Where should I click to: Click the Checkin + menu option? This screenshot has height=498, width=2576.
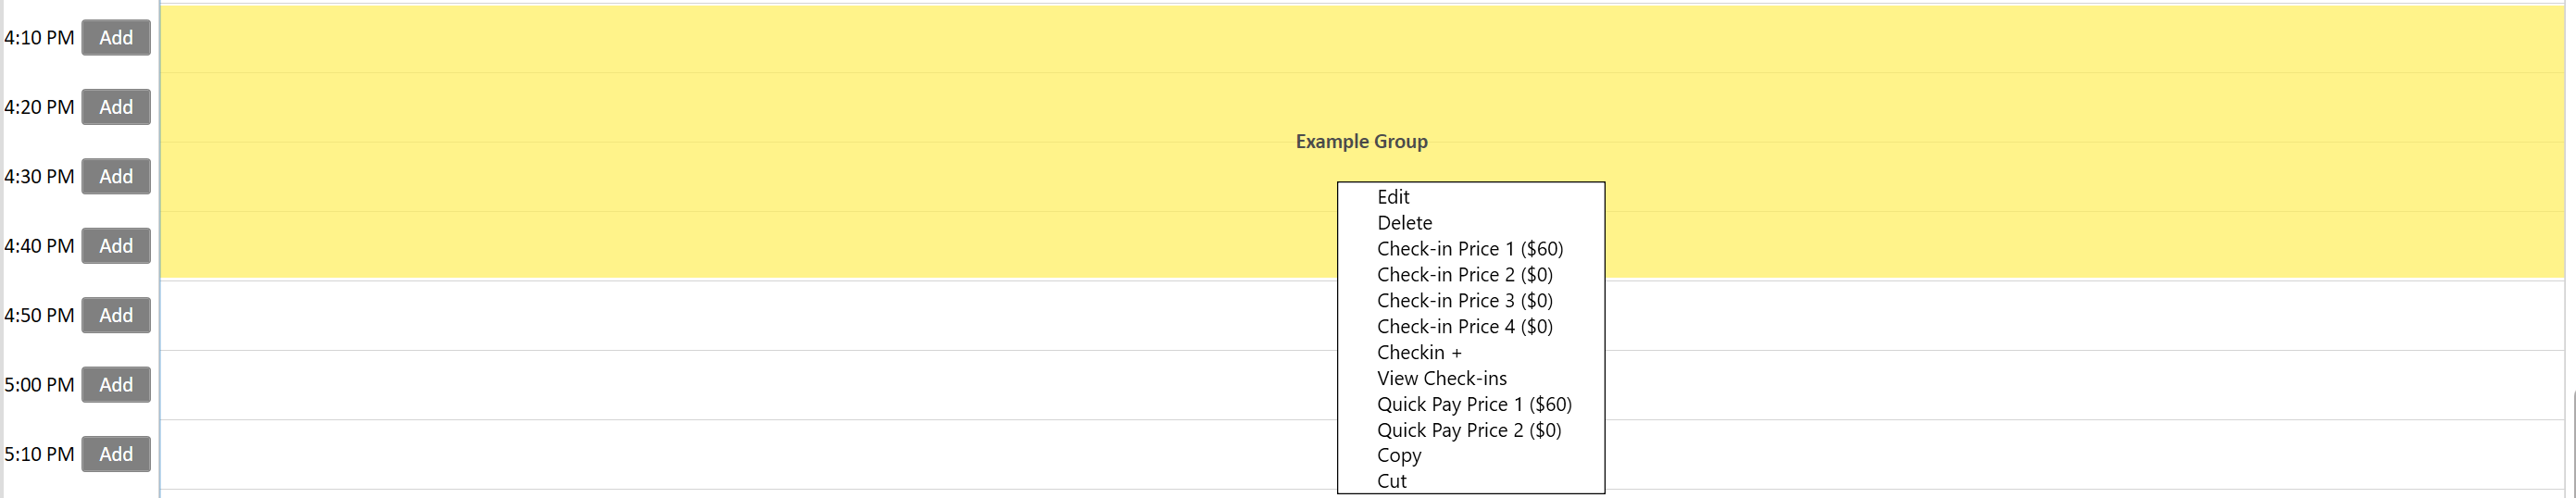click(x=1418, y=353)
